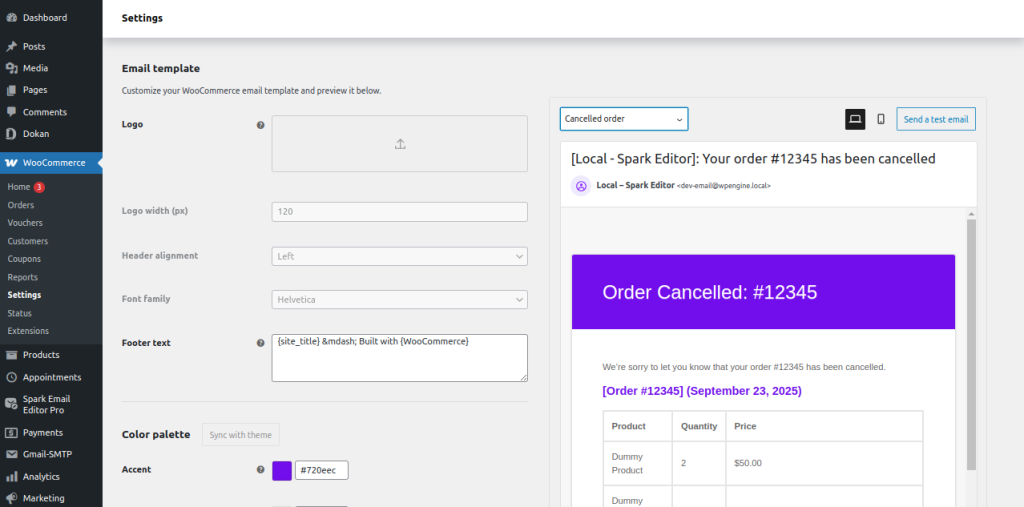The image size is (1024, 507).
Task: Open Appointments in the sidebar
Action: coord(51,377)
